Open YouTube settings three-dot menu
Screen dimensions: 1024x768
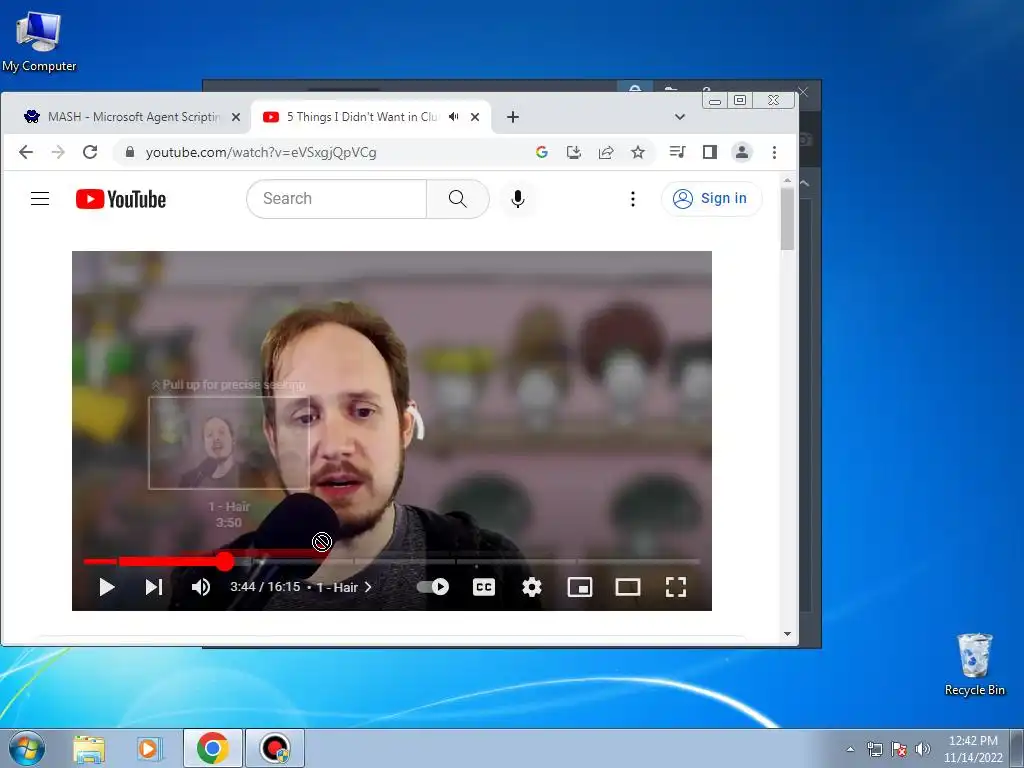(632, 199)
